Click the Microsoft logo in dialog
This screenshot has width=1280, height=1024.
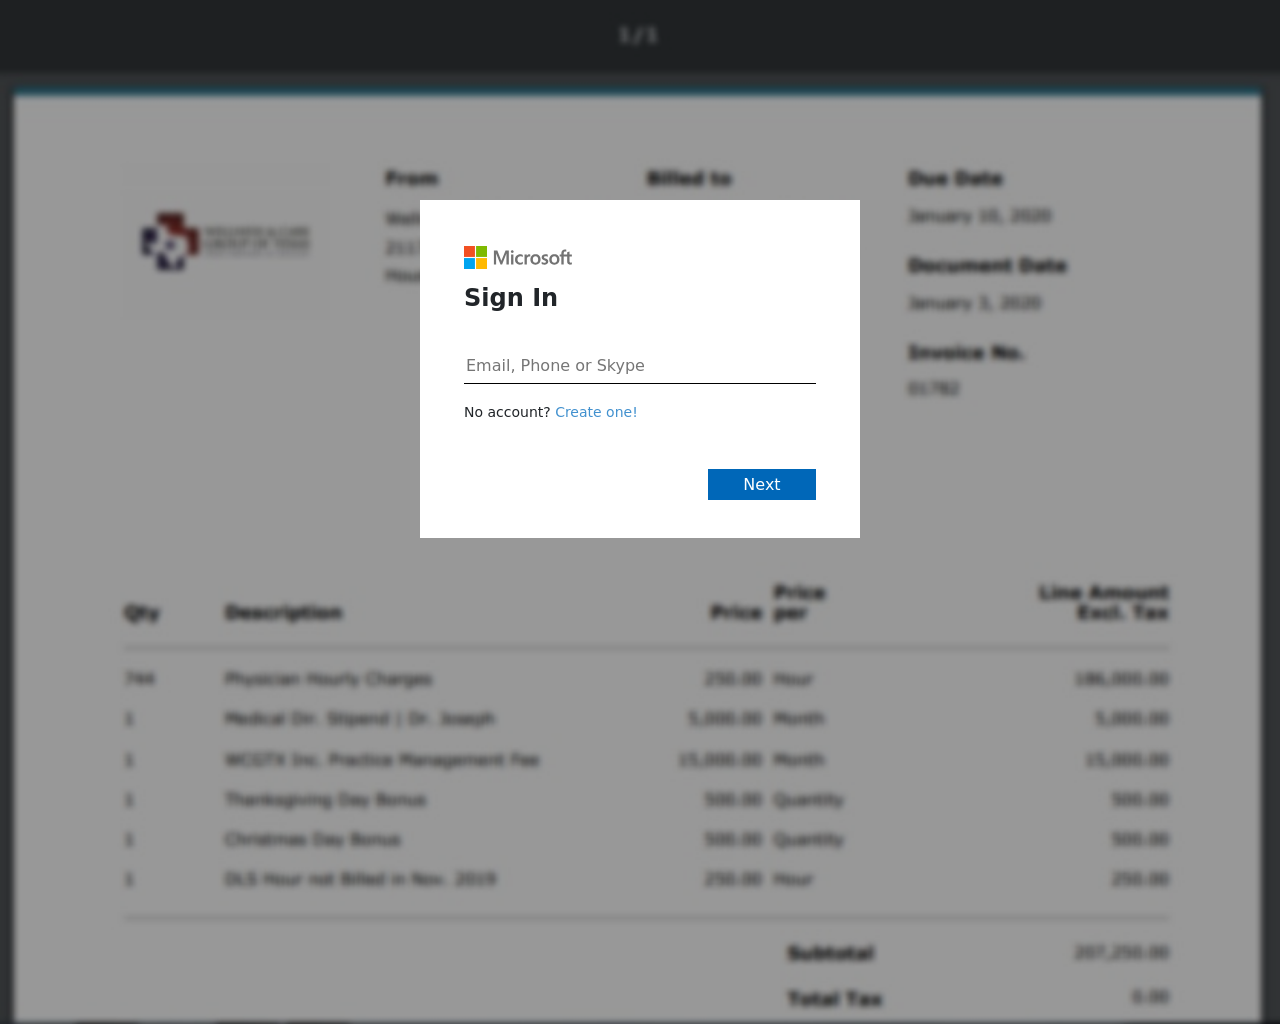click(x=518, y=258)
